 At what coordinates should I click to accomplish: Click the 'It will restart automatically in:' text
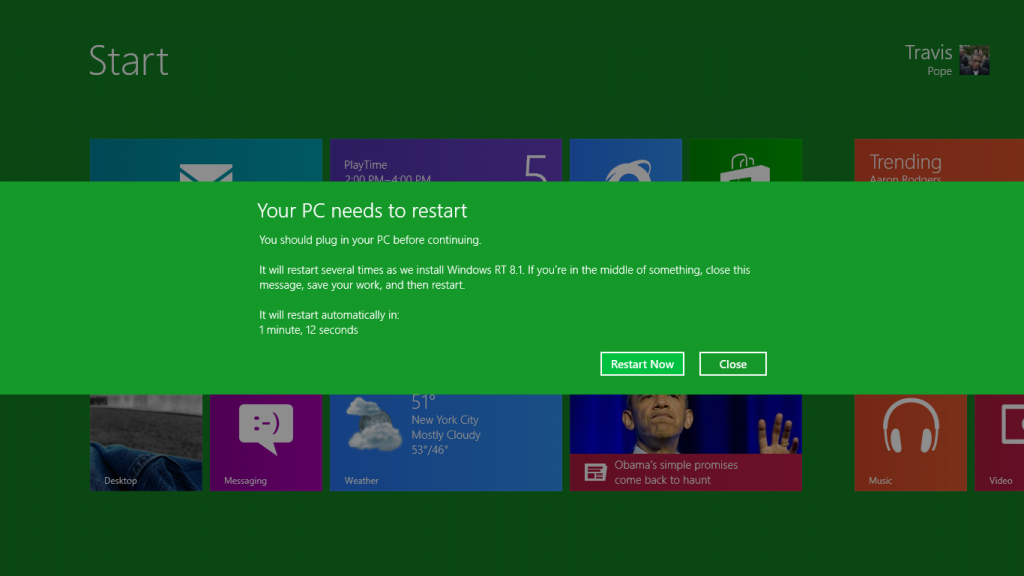[328, 315]
